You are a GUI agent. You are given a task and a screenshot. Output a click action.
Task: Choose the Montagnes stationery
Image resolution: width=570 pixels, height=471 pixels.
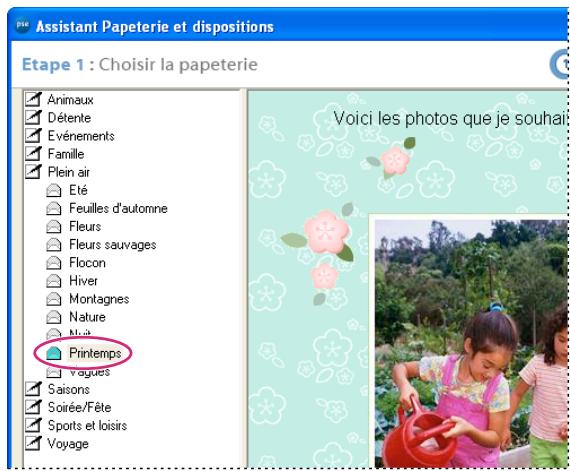tap(99, 299)
